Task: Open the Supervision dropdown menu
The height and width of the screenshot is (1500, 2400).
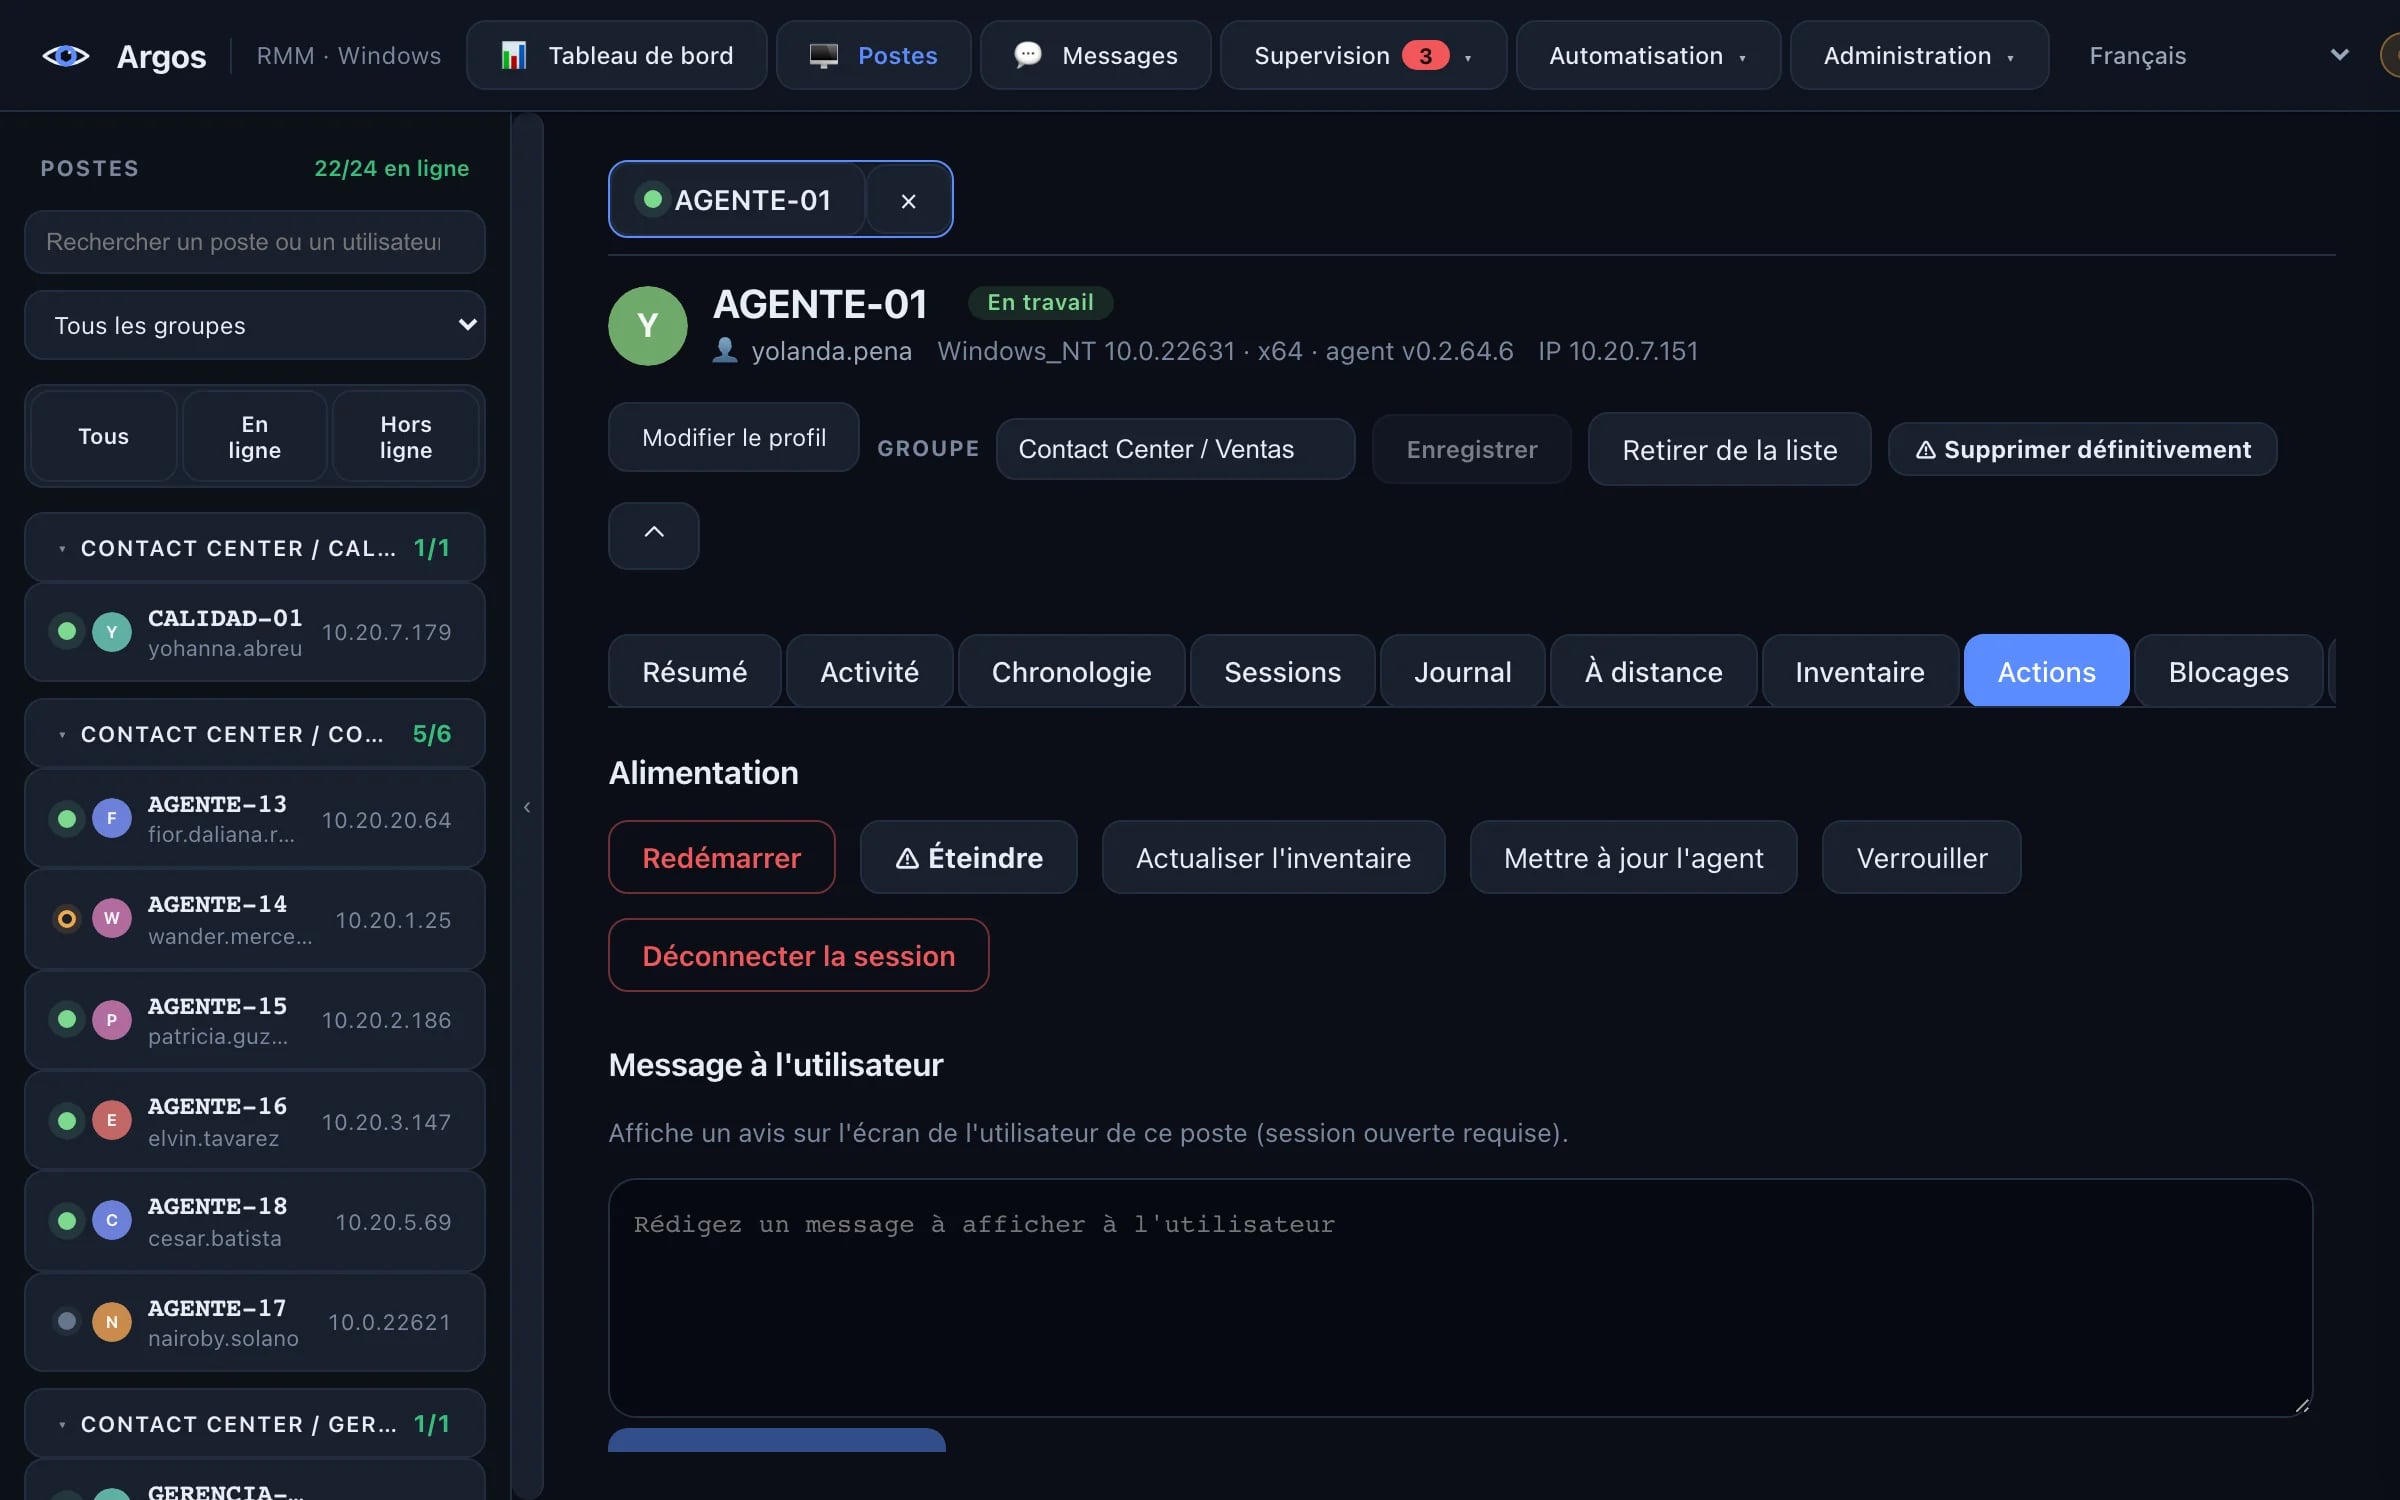Action: pos(1363,55)
